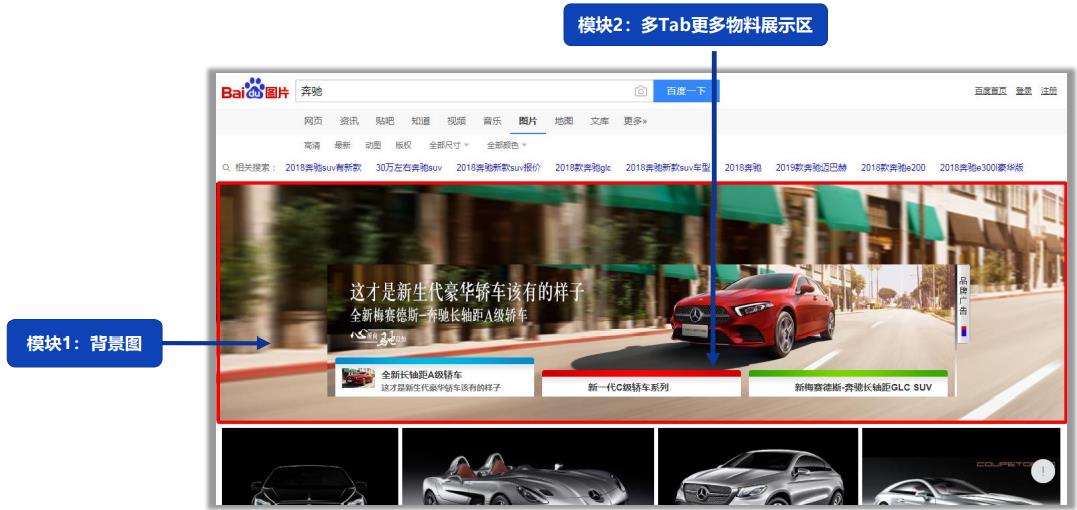Viewport: 1077px width, 510px height.
Task: Click related search 2019款奔驰迈巴赫
Action: coord(811,167)
